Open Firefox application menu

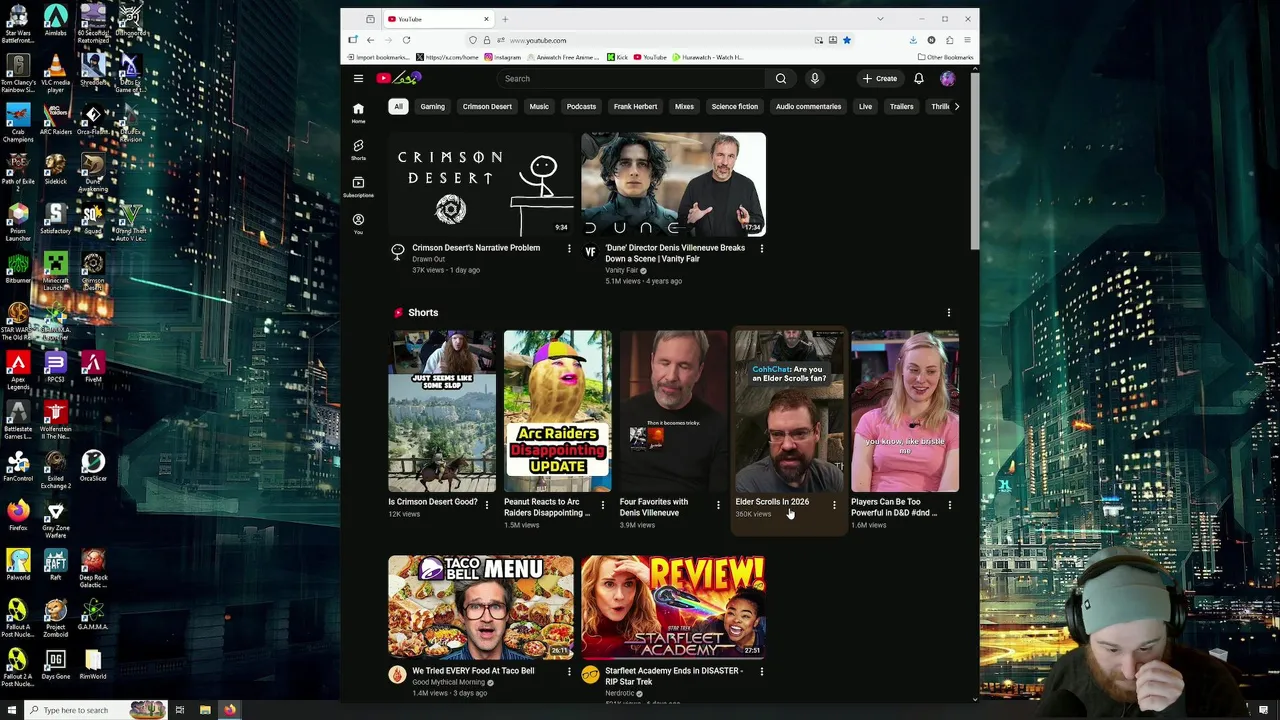(x=967, y=40)
